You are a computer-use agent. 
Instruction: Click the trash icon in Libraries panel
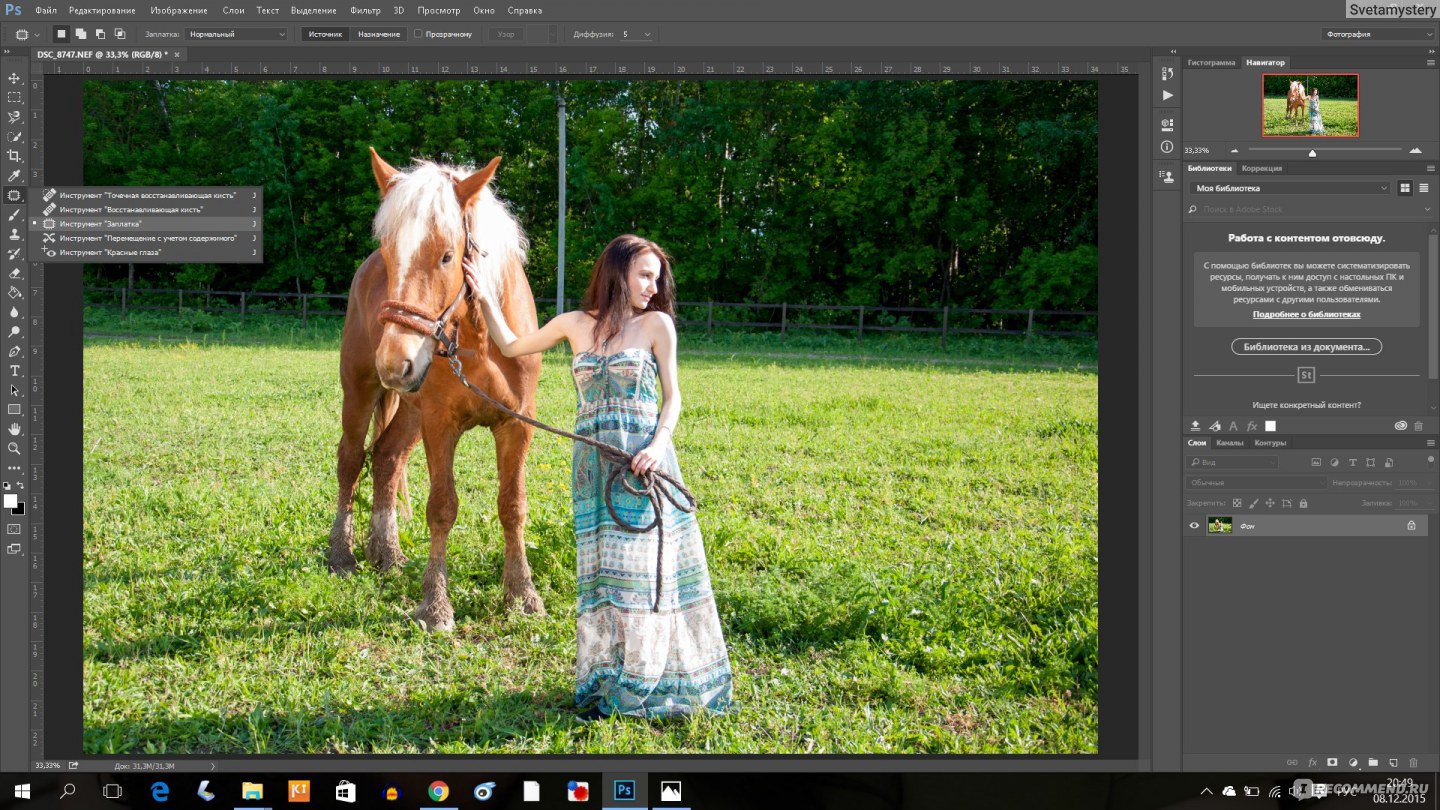click(1418, 426)
